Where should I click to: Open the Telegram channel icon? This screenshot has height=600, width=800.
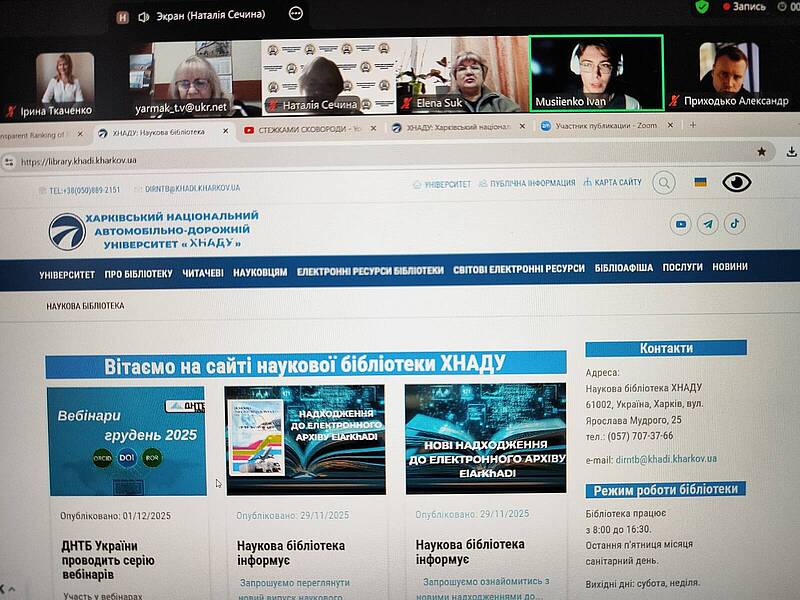[x=708, y=224]
